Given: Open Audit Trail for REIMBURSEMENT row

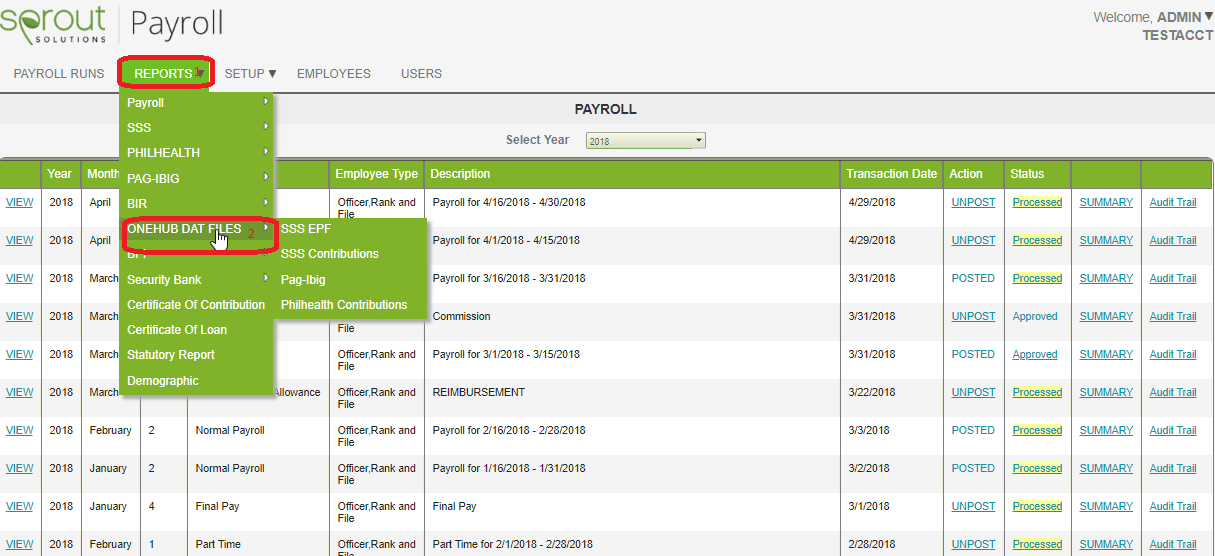Looking at the screenshot, I should pos(1173,392).
